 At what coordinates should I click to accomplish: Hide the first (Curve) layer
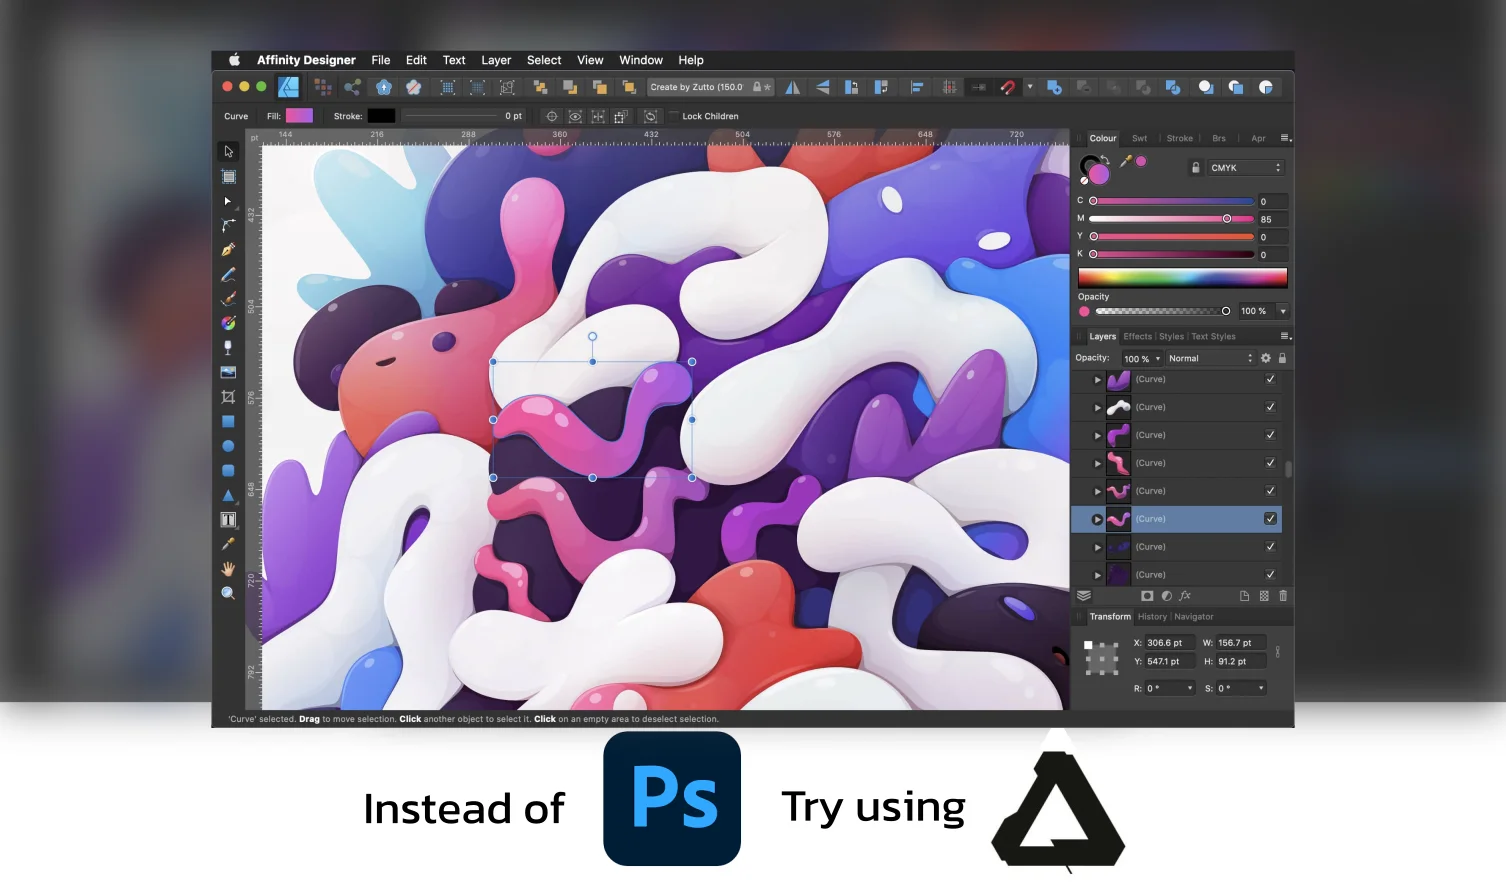1270,379
